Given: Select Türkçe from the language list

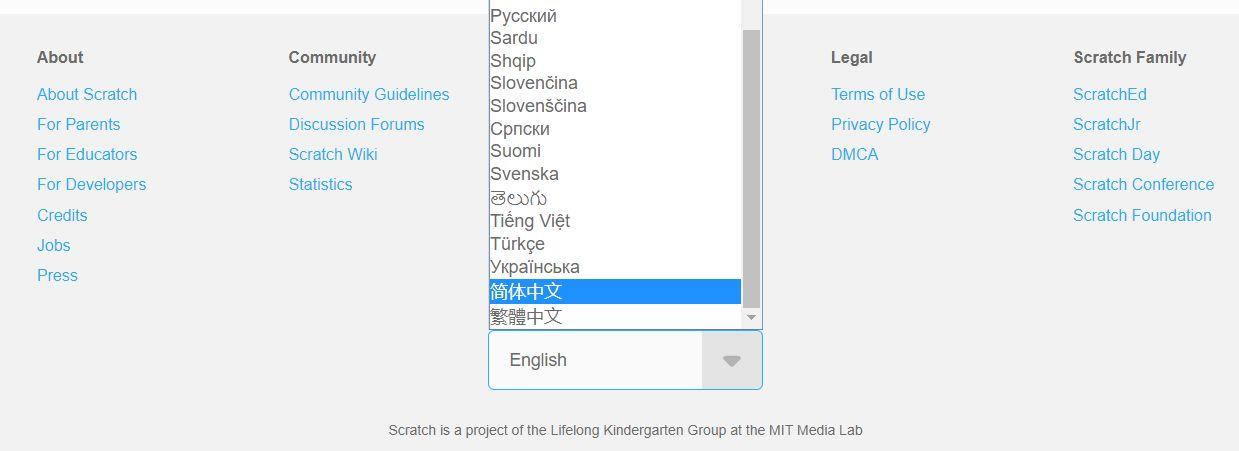Looking at the screenshot, I should point(517,244).
